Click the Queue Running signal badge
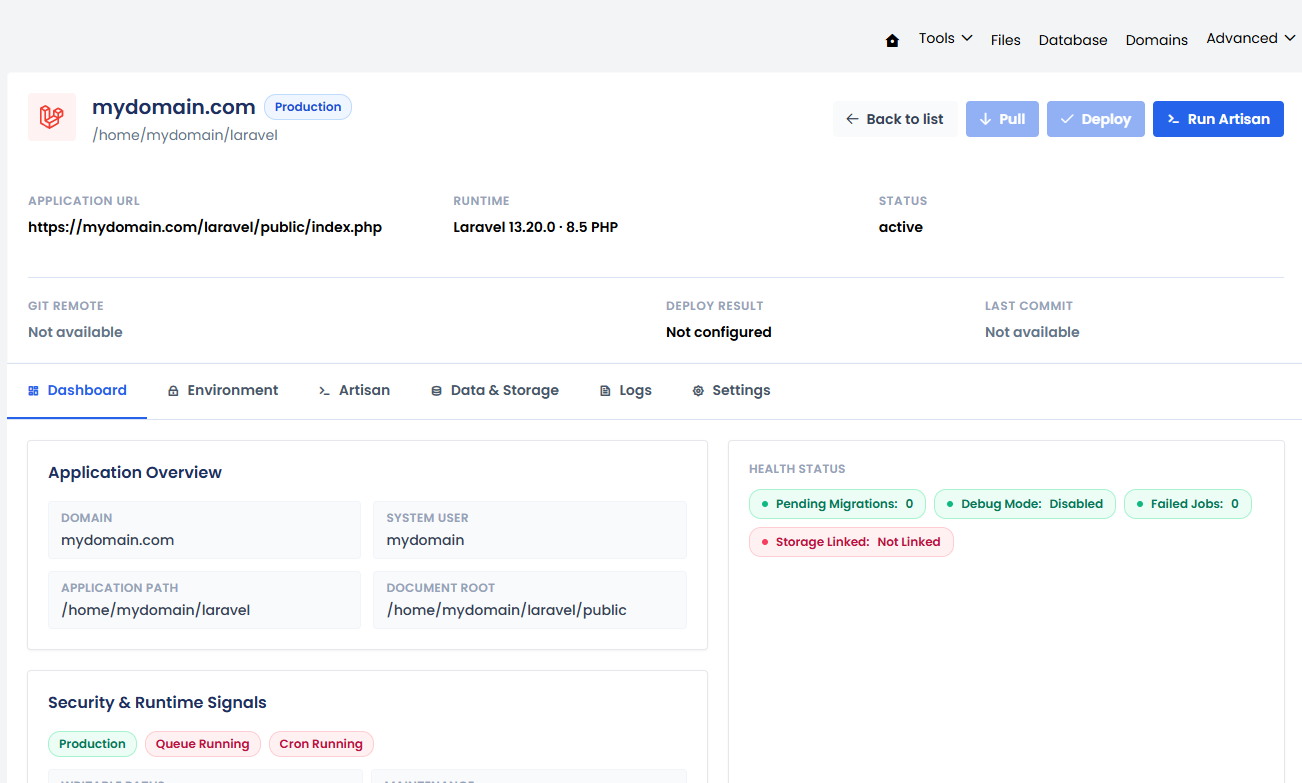This screenshot has height=783, width=1302. point(203,744)
